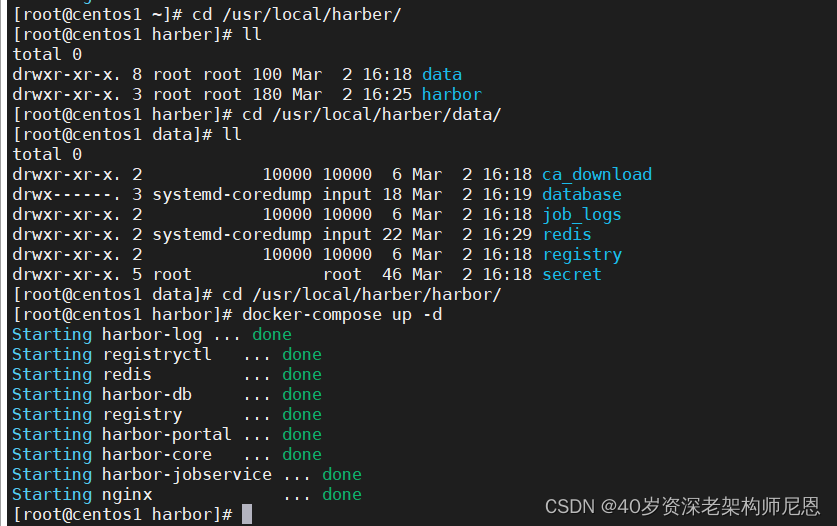The height and width of the screenshot is (526, 837).
Task: Click 'drwx------.' permissions of database row
Action: (x=67, y=194)
